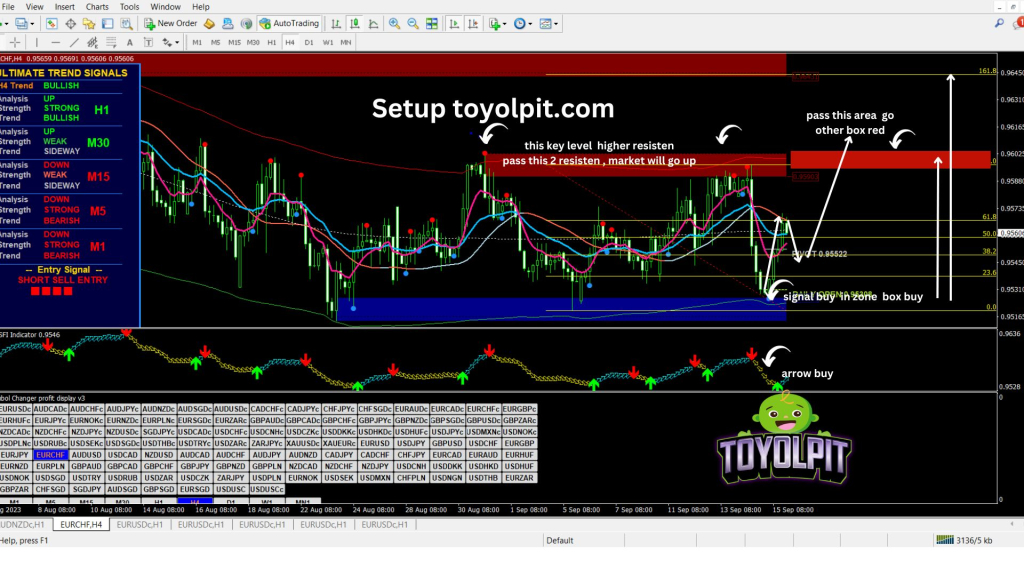1024x576 pixels.
Task: Select the horizontal line drawing tool
Action: (55, 42)
